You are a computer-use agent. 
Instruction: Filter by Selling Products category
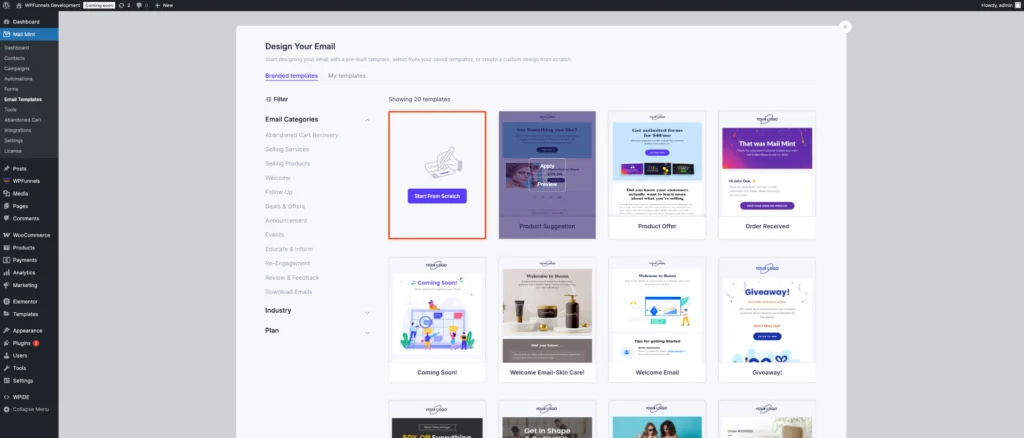pos(287,163)
